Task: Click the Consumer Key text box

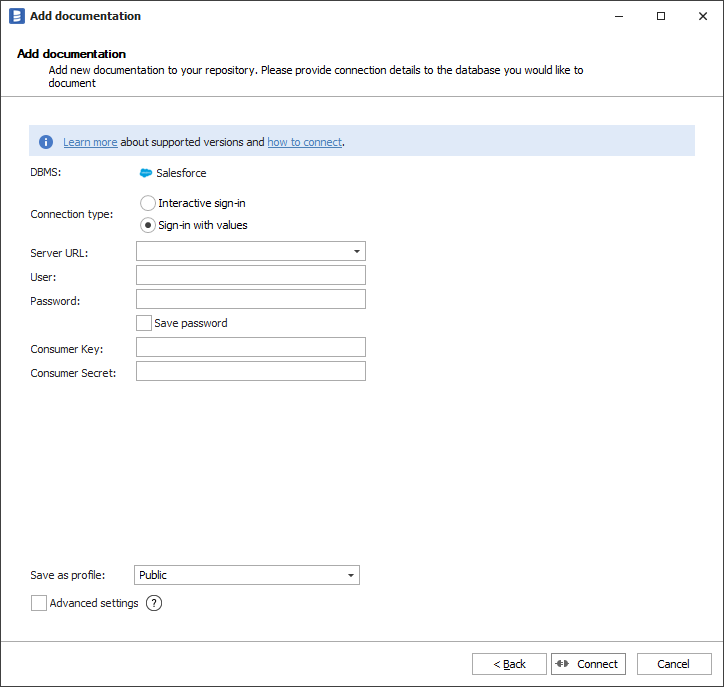Action: click(x=250, y=347)
